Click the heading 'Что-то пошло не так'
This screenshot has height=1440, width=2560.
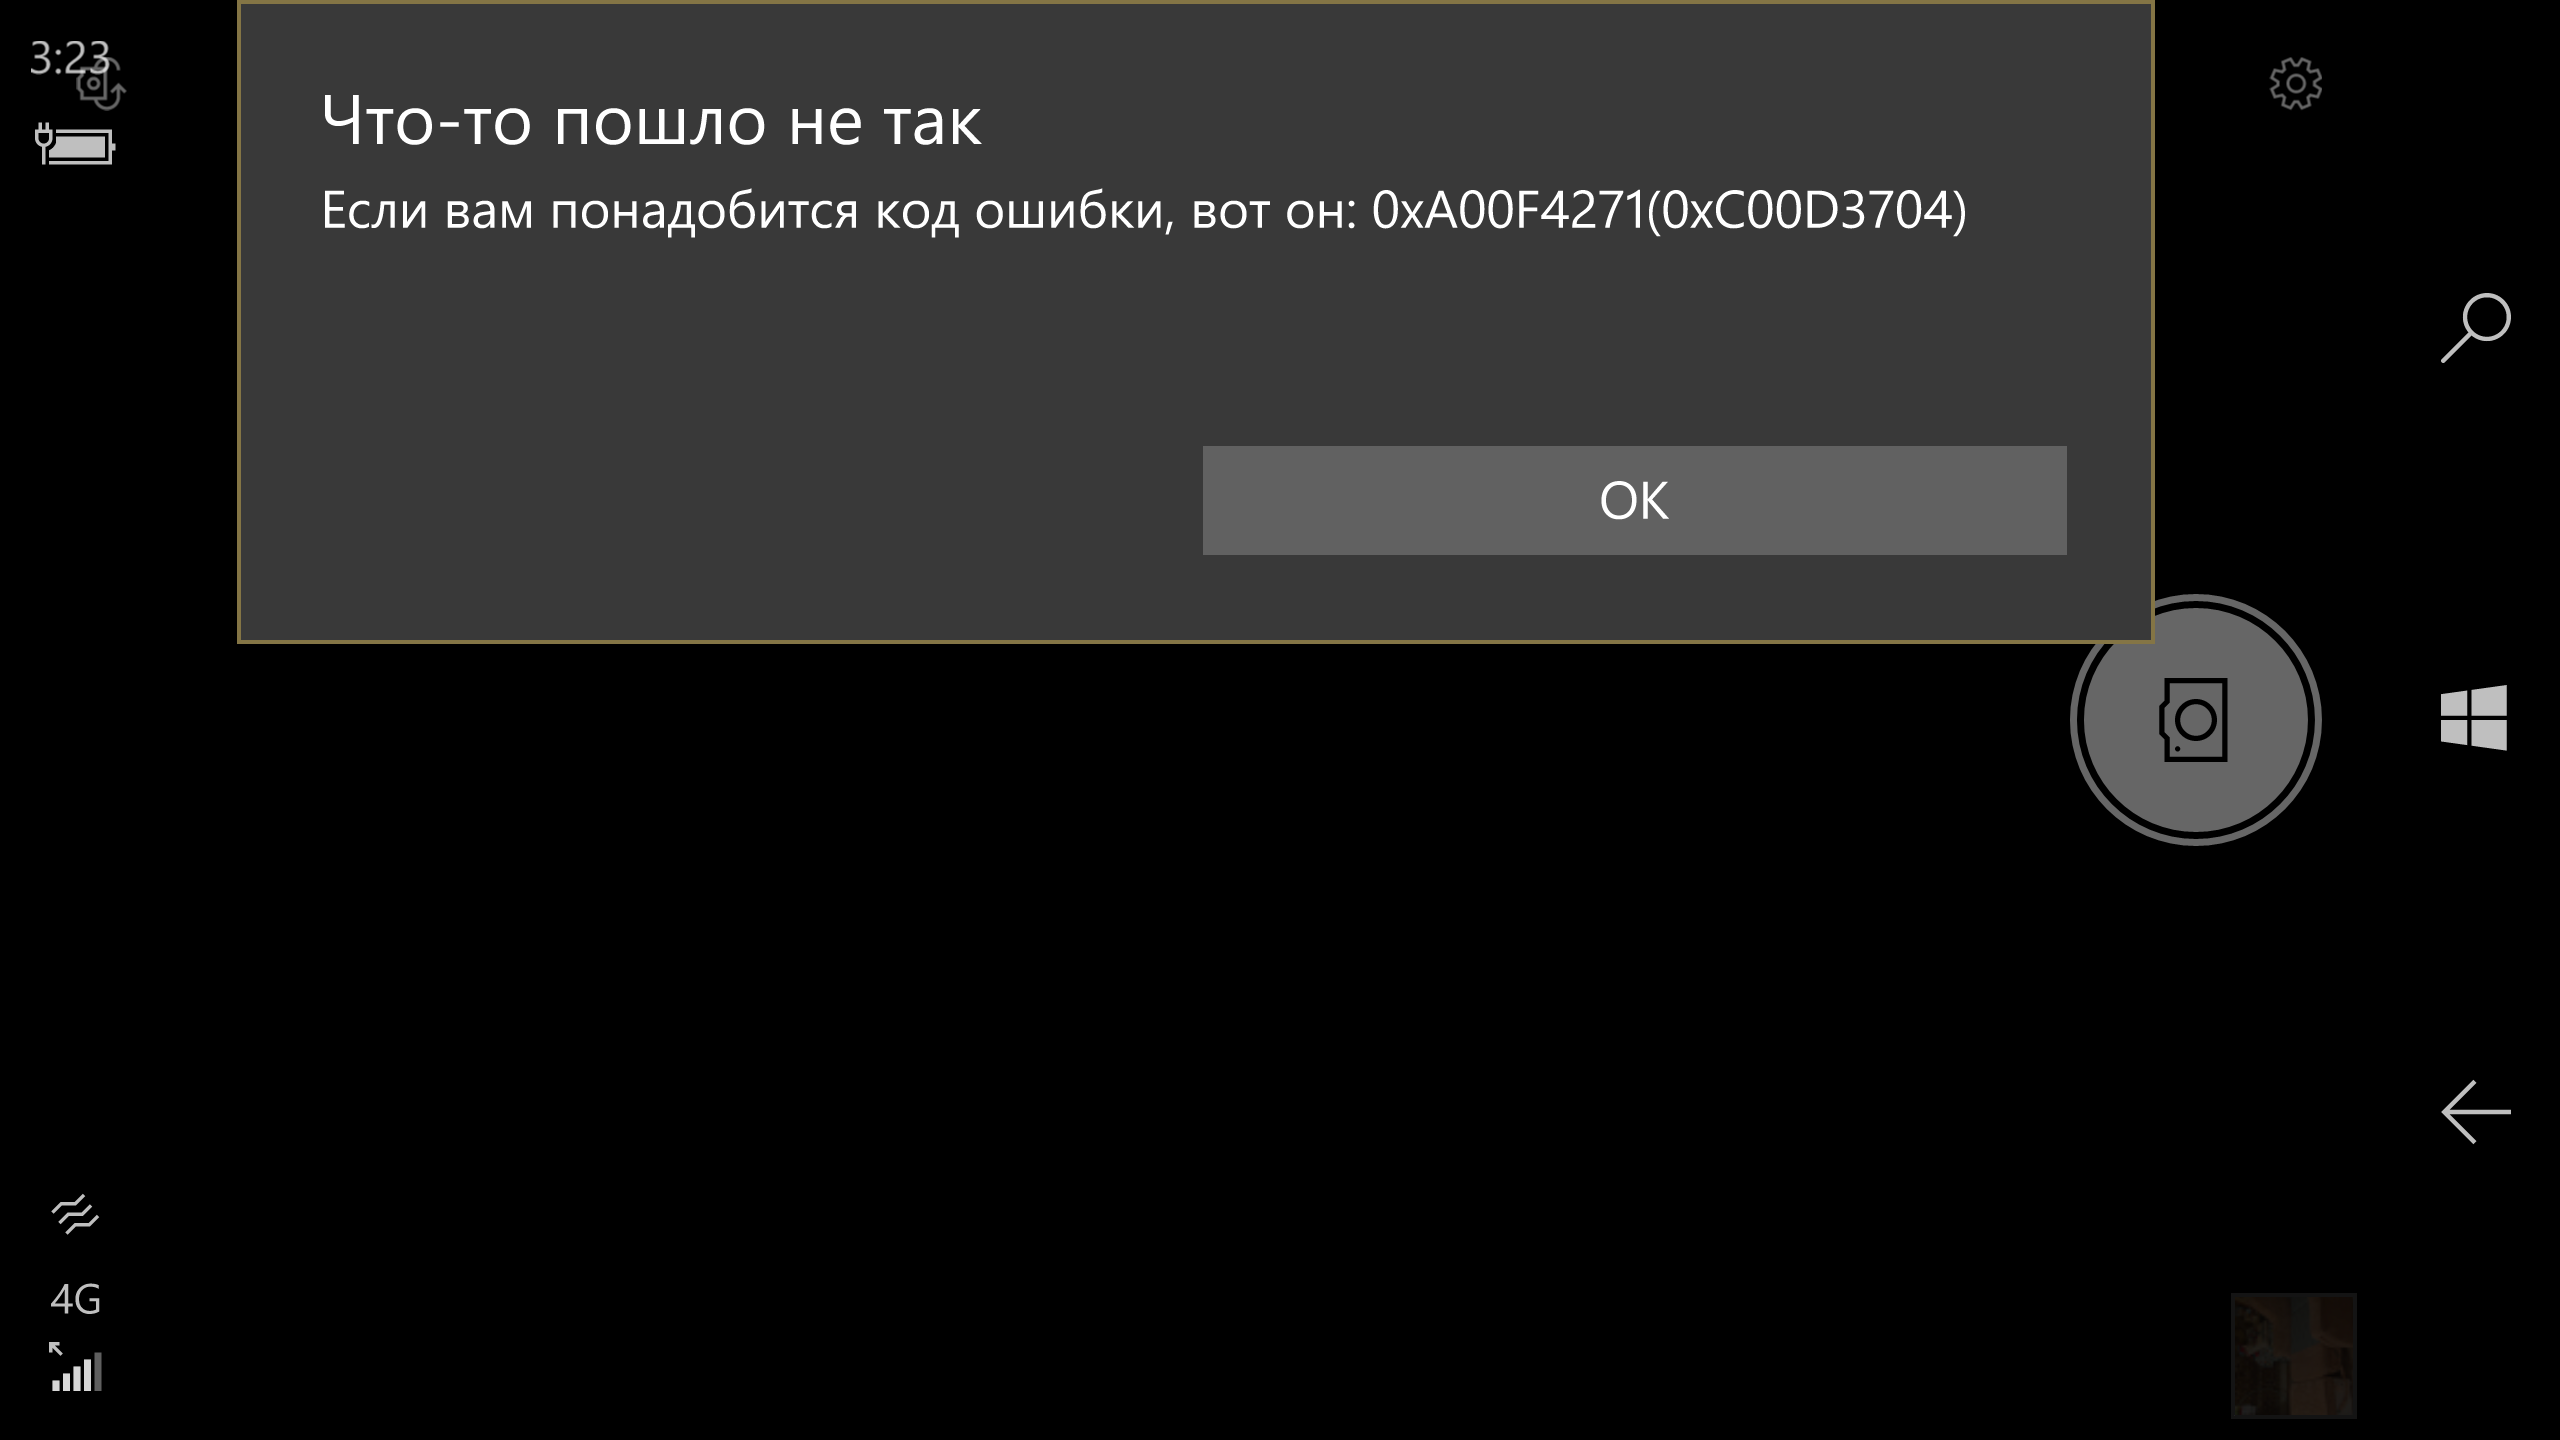point(652,122)
